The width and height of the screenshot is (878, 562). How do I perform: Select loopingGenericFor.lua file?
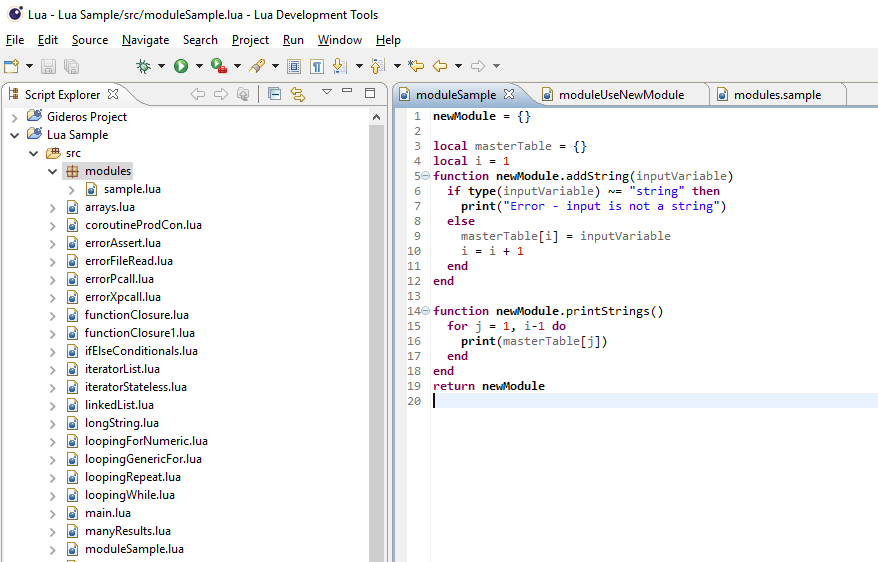tap(143, 459)
